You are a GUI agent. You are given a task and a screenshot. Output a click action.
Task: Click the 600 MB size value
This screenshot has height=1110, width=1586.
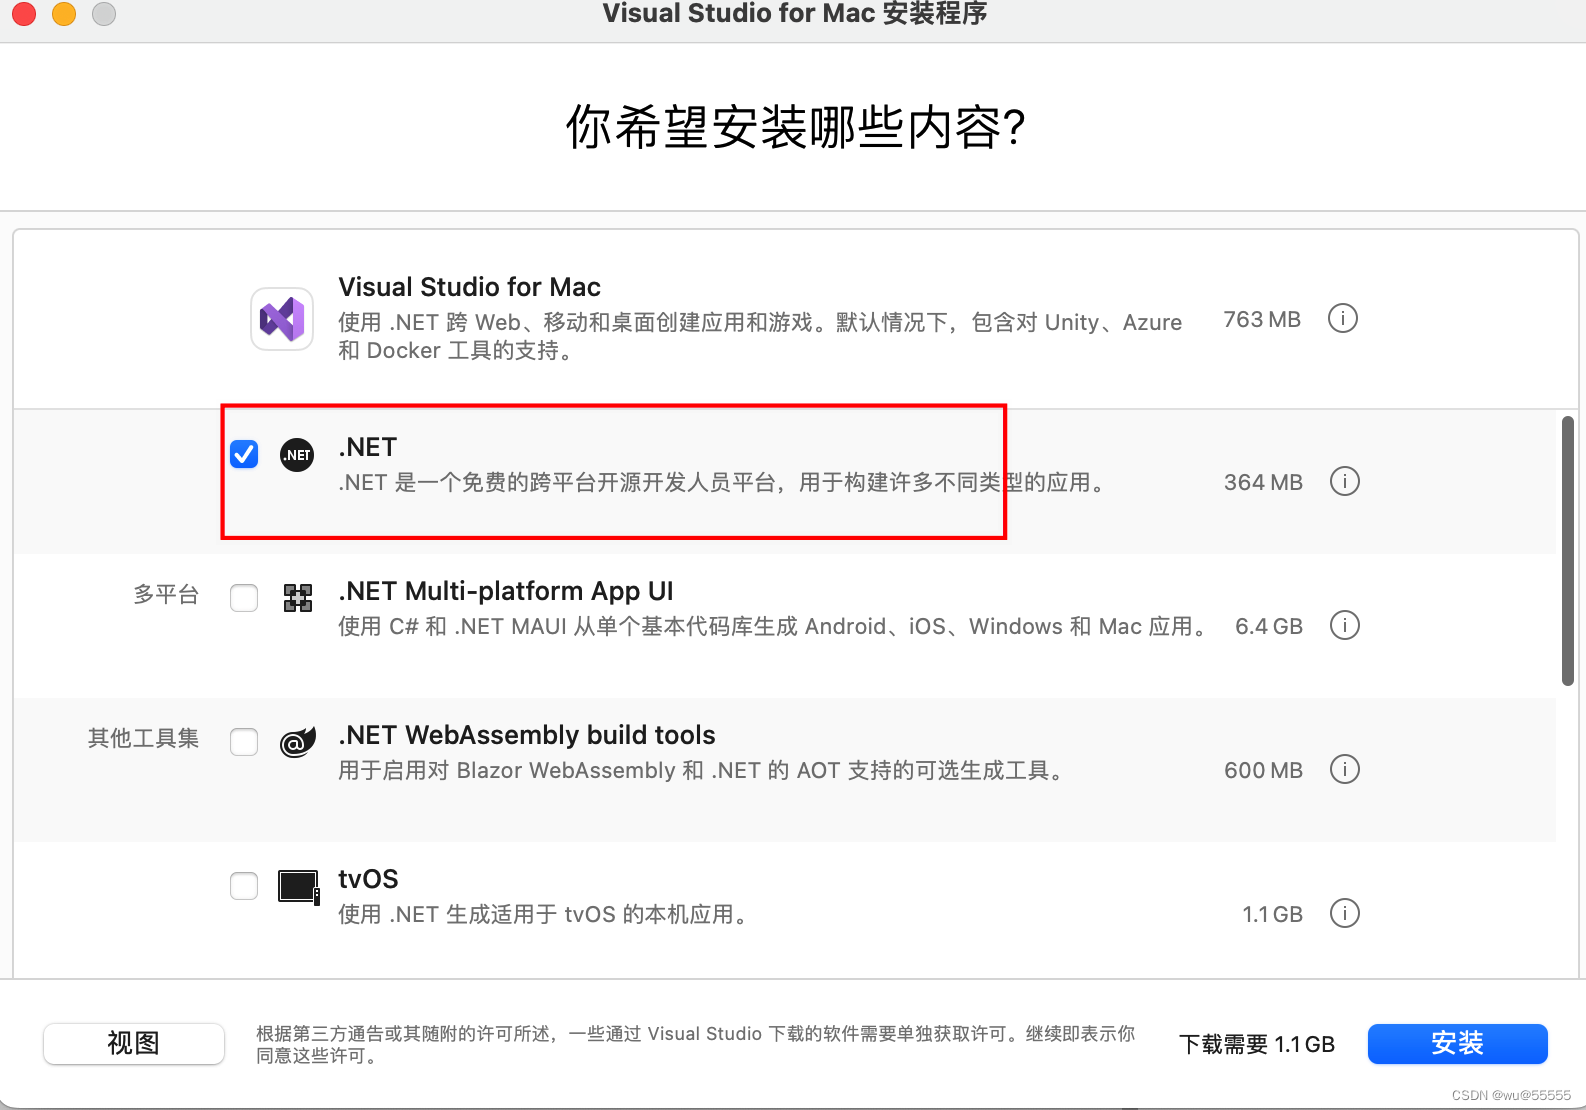pos(1263,770)
